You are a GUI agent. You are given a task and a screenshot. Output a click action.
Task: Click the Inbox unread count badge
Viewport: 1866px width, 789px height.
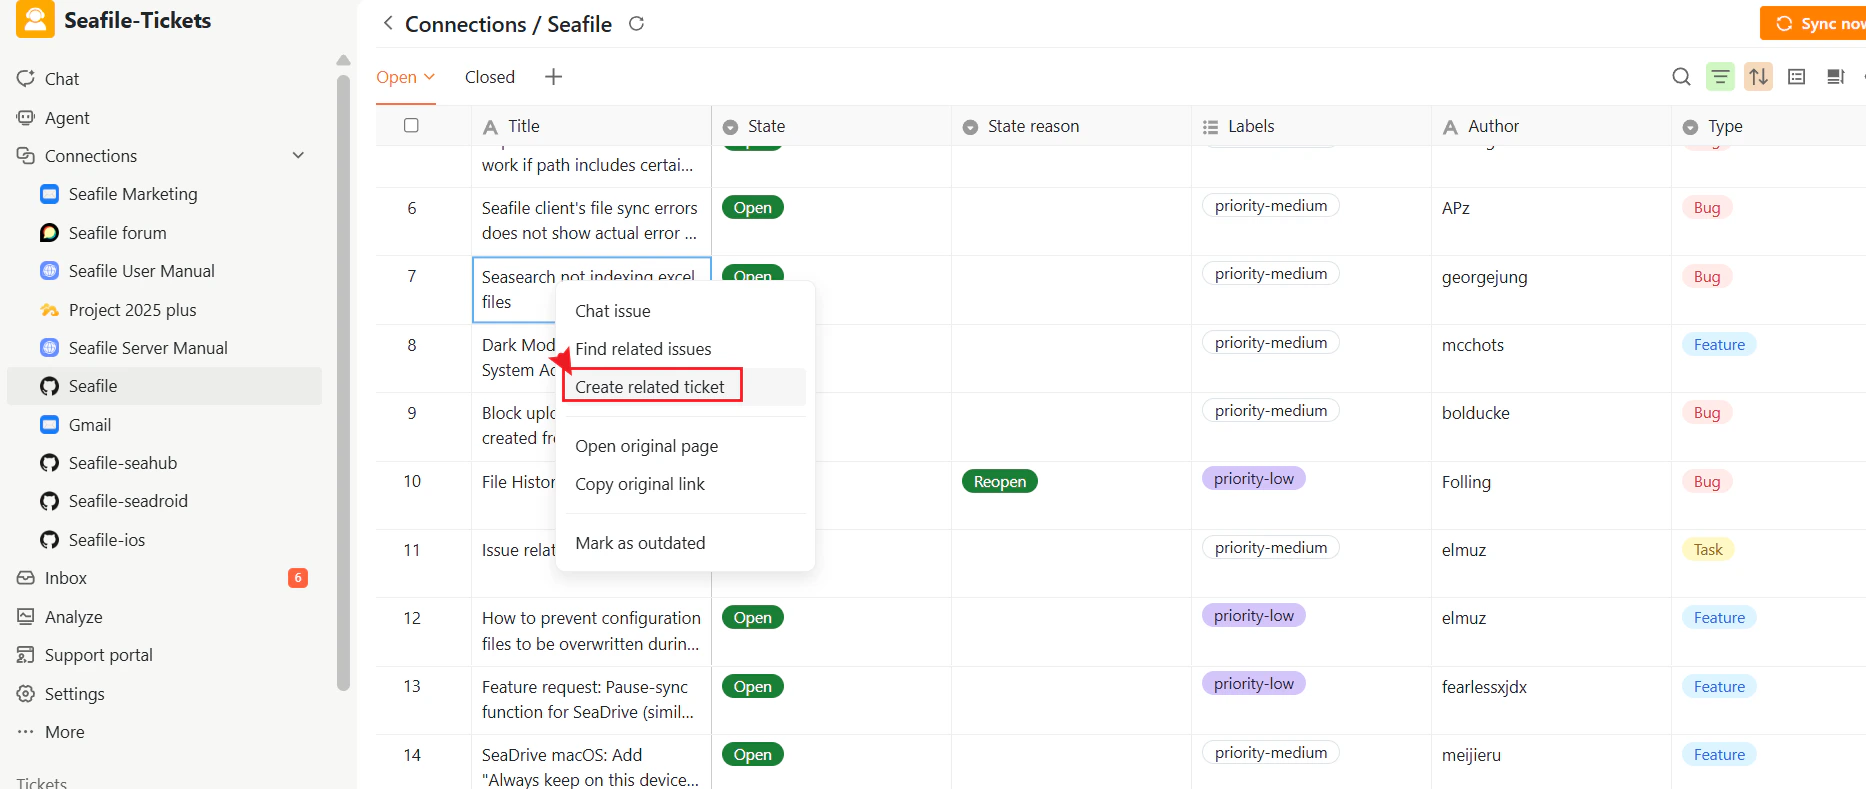pos(298,578)
